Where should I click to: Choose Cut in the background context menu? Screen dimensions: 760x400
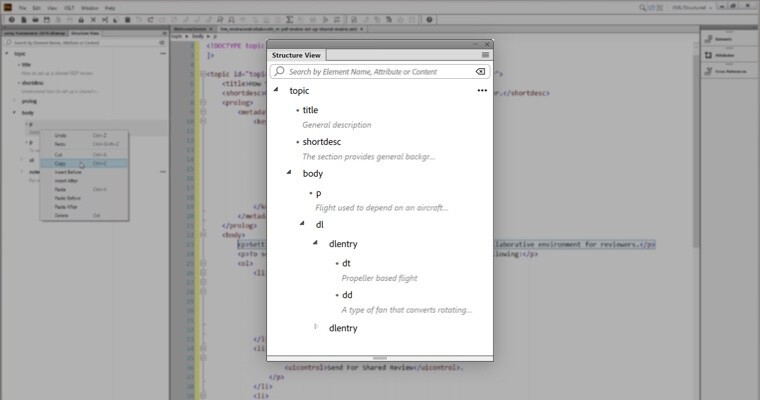84,155
